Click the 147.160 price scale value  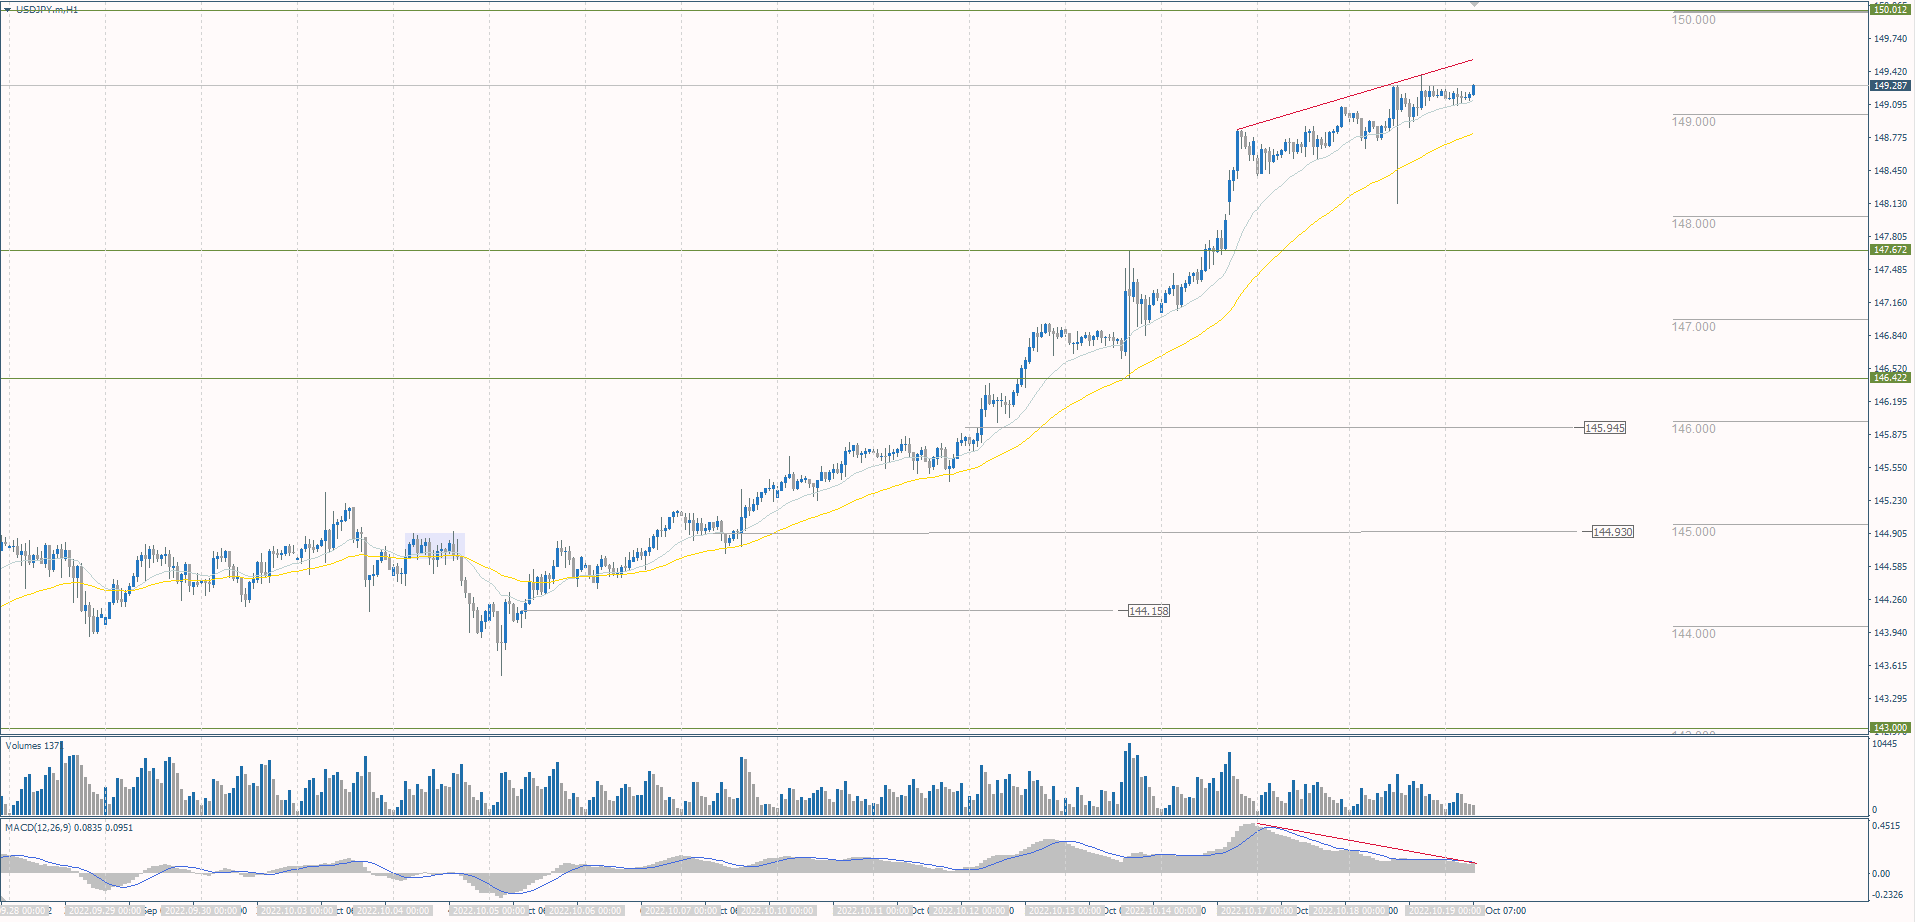click(x=1888, y=303)
